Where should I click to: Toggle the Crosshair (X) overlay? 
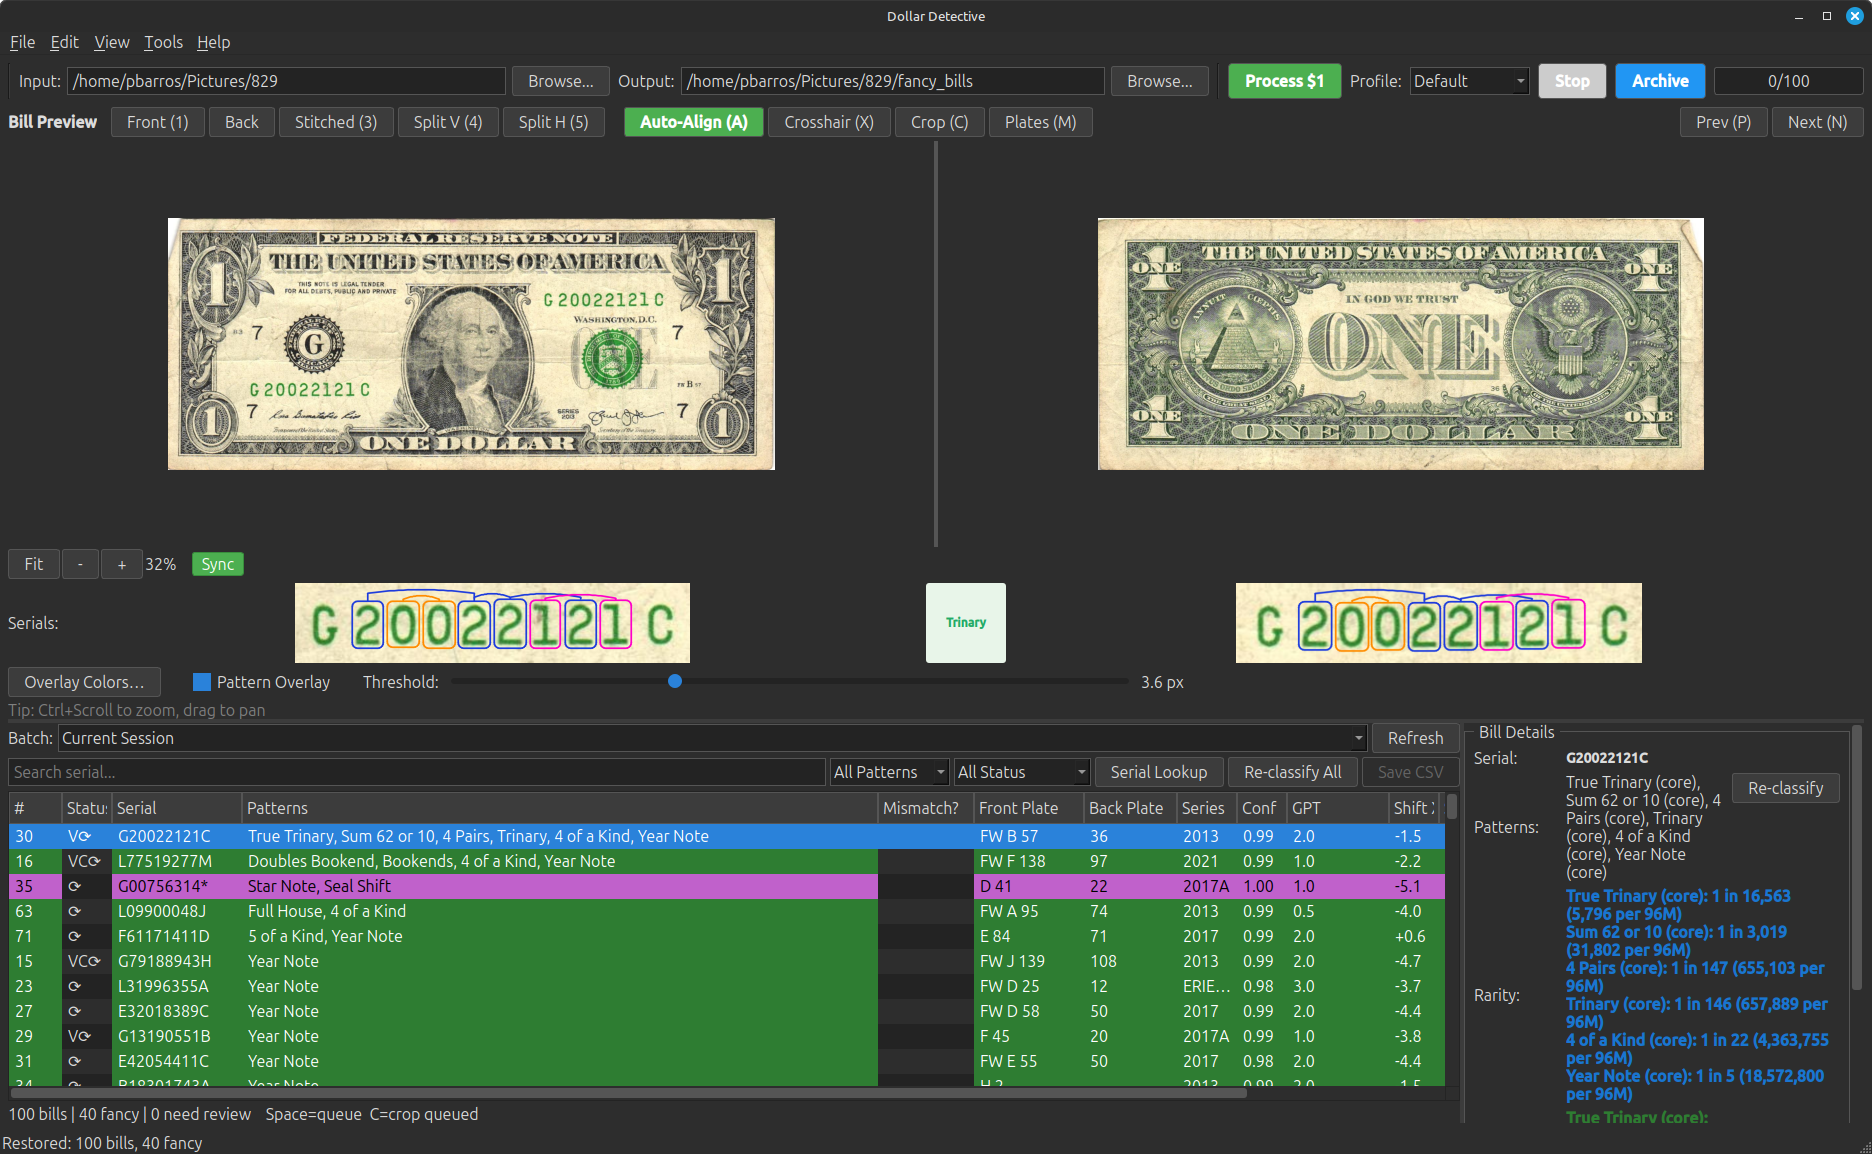point(829,122)
